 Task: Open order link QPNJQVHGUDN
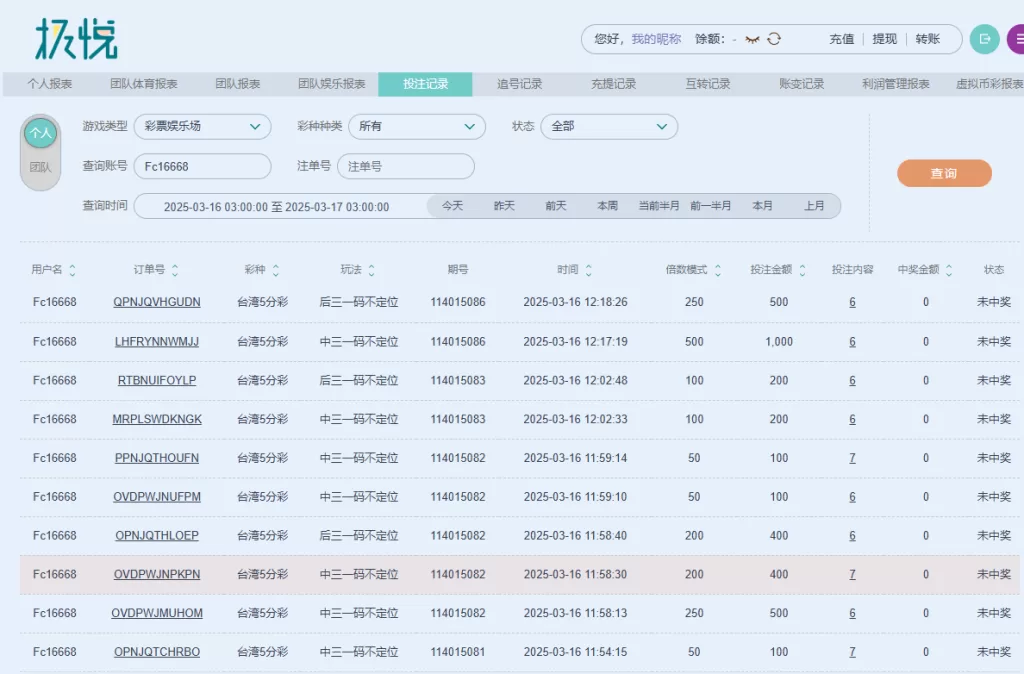157,302
